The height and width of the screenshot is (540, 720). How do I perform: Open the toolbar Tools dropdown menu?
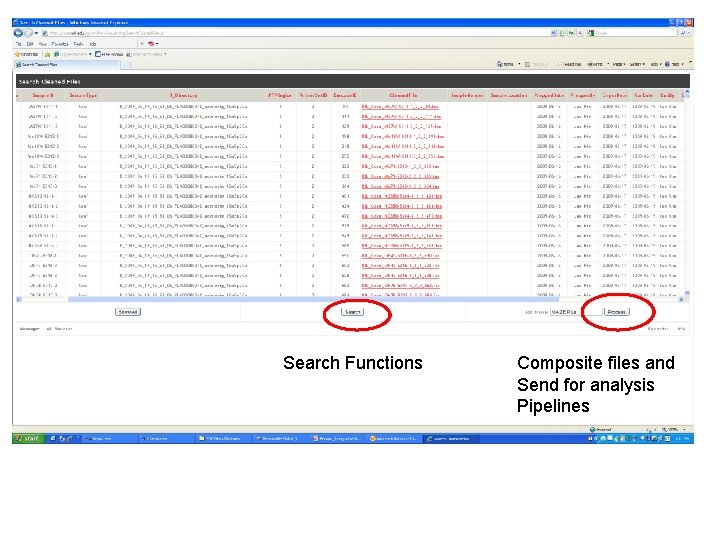655,64
